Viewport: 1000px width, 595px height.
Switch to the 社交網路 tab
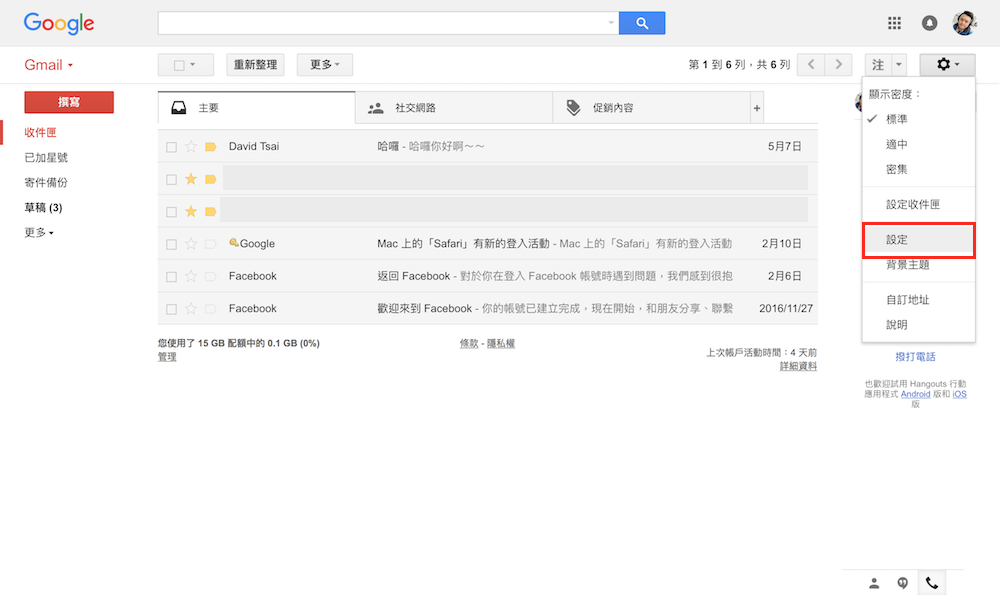point(415,108)
